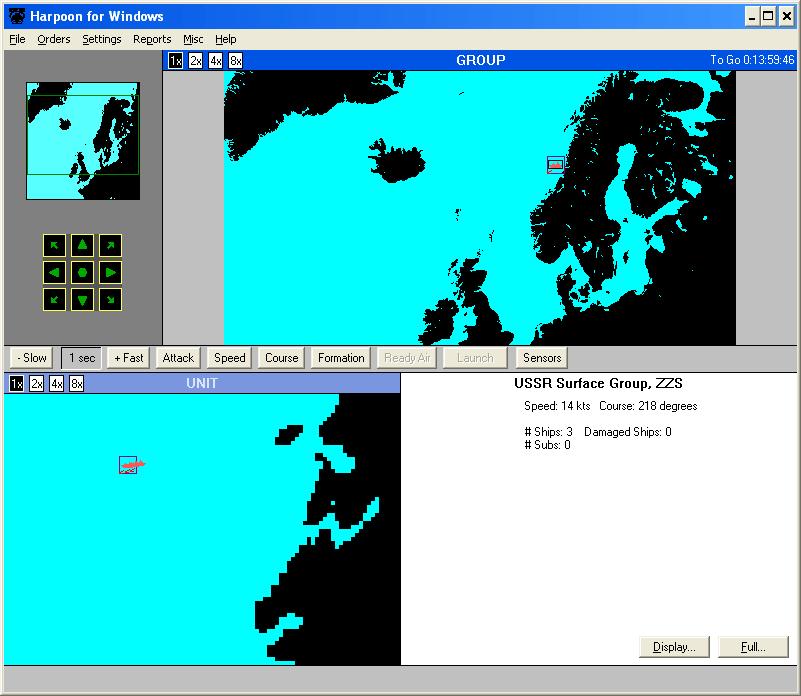Open the Formation editor button
Viewport: 801px width, 696px height.
(x=341, y=358)
